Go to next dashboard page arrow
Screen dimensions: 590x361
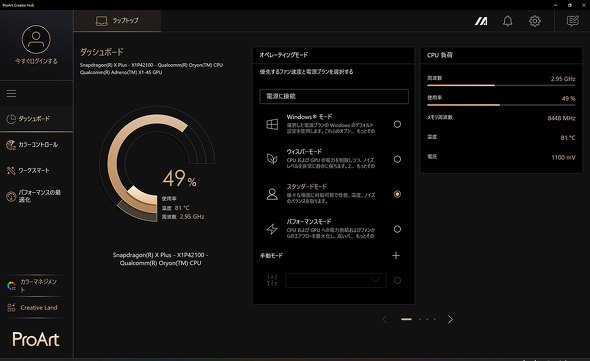pos(450,319)
